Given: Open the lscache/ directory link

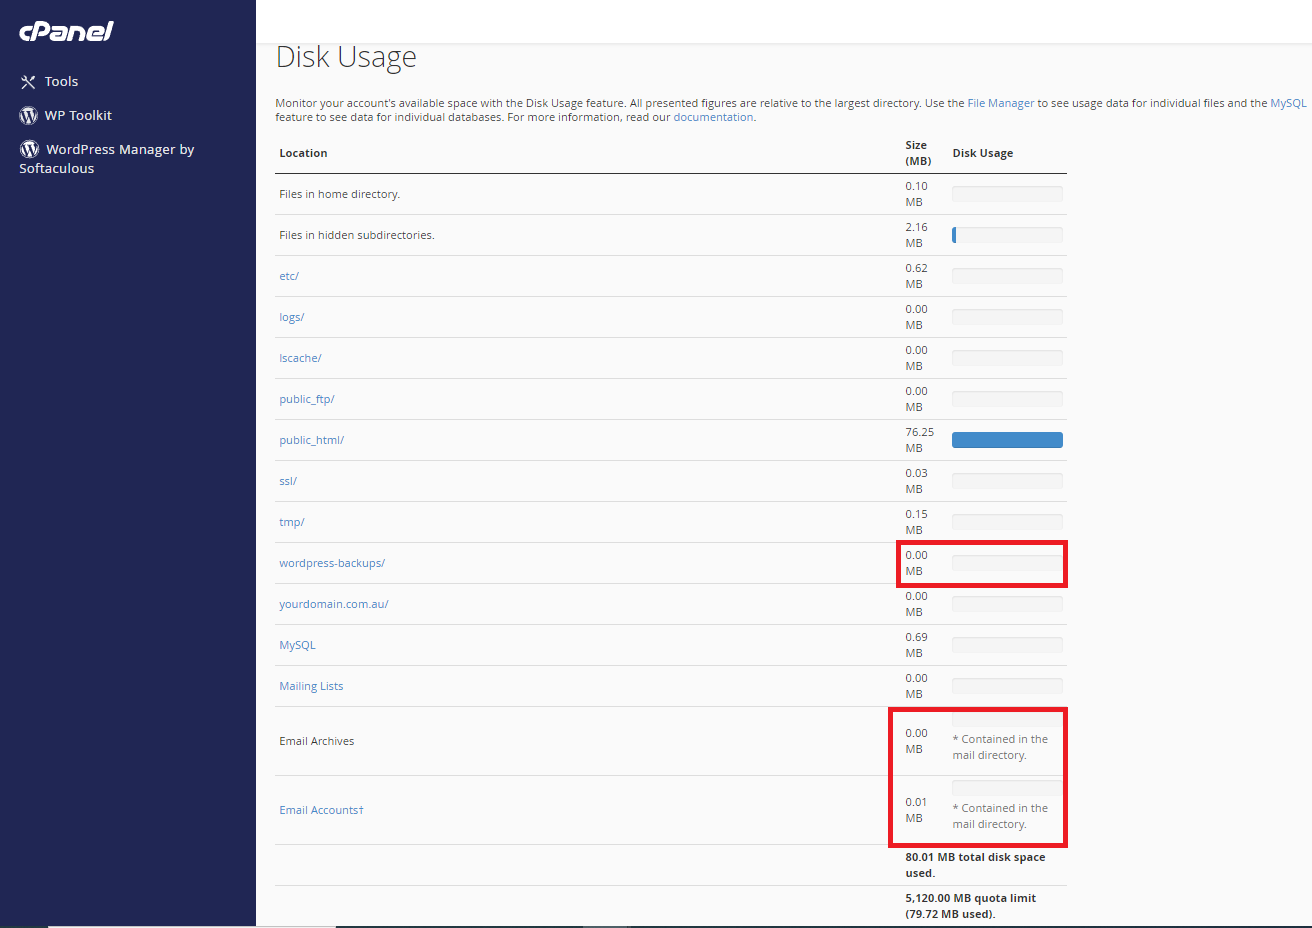Looking at the screenshot, I should (x=300, y=358).
